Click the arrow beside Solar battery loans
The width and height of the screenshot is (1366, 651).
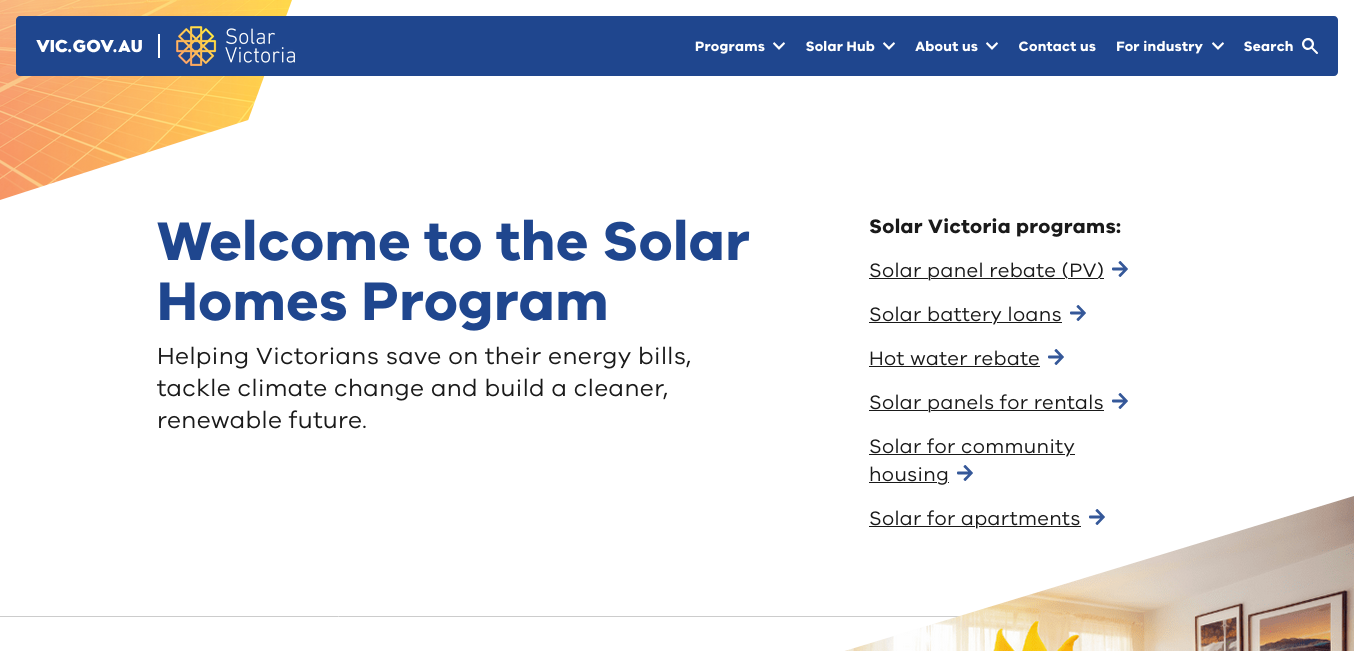click(1078, 313)
